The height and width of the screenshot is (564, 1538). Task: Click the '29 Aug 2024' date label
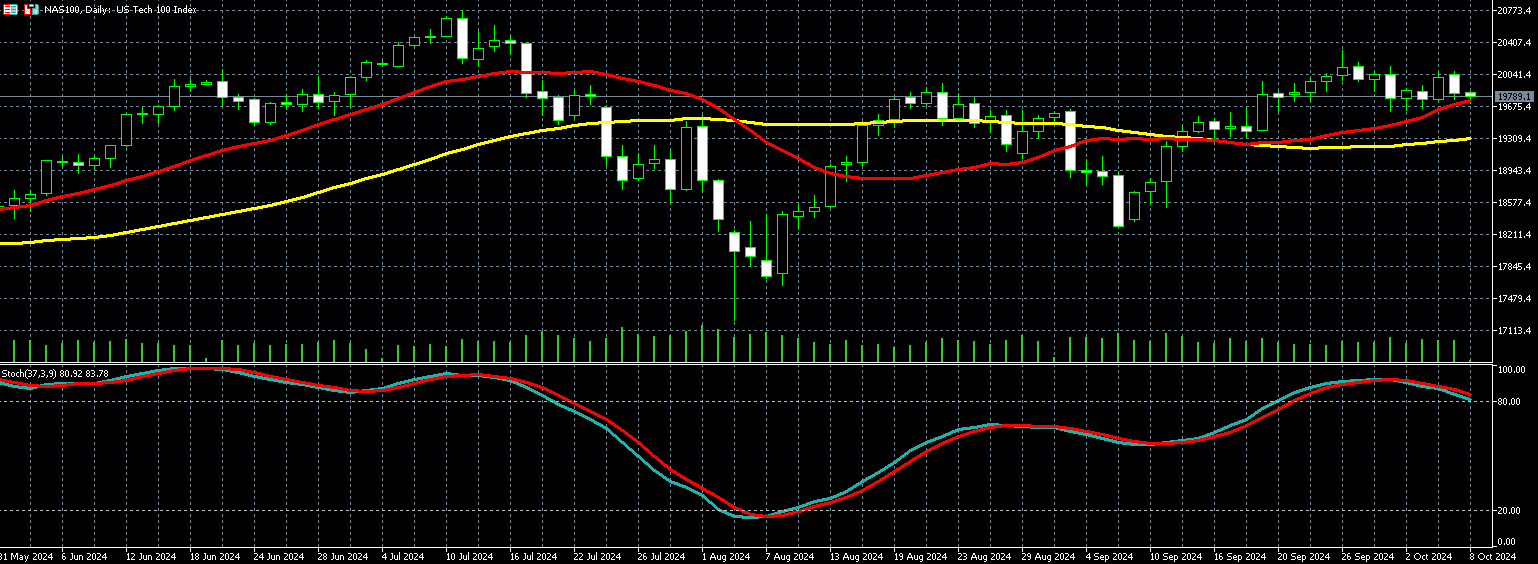1049,556
